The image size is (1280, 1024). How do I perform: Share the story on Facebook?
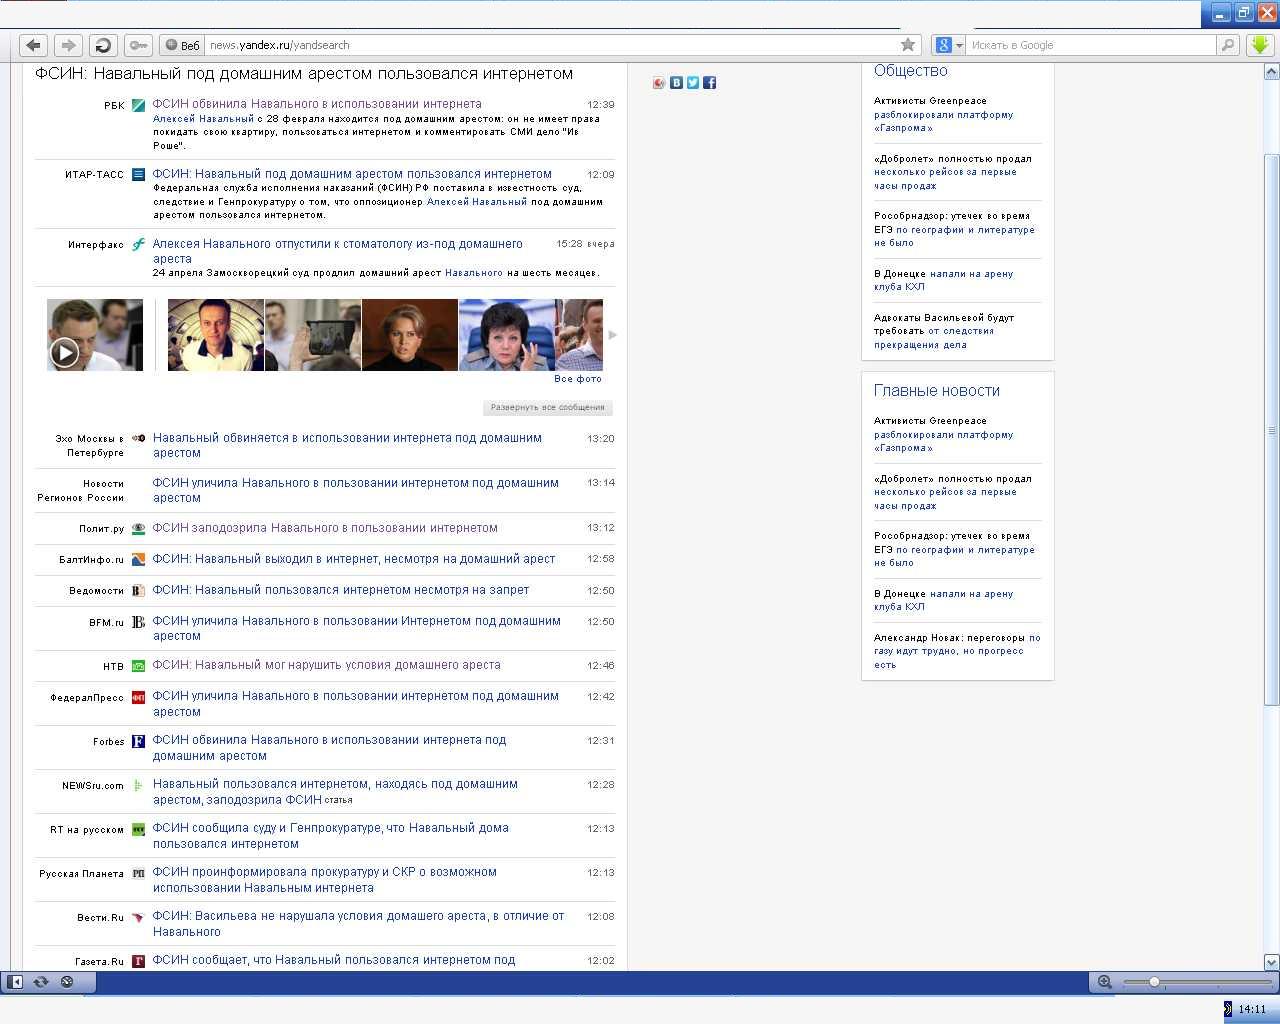[x=709, y=83]
